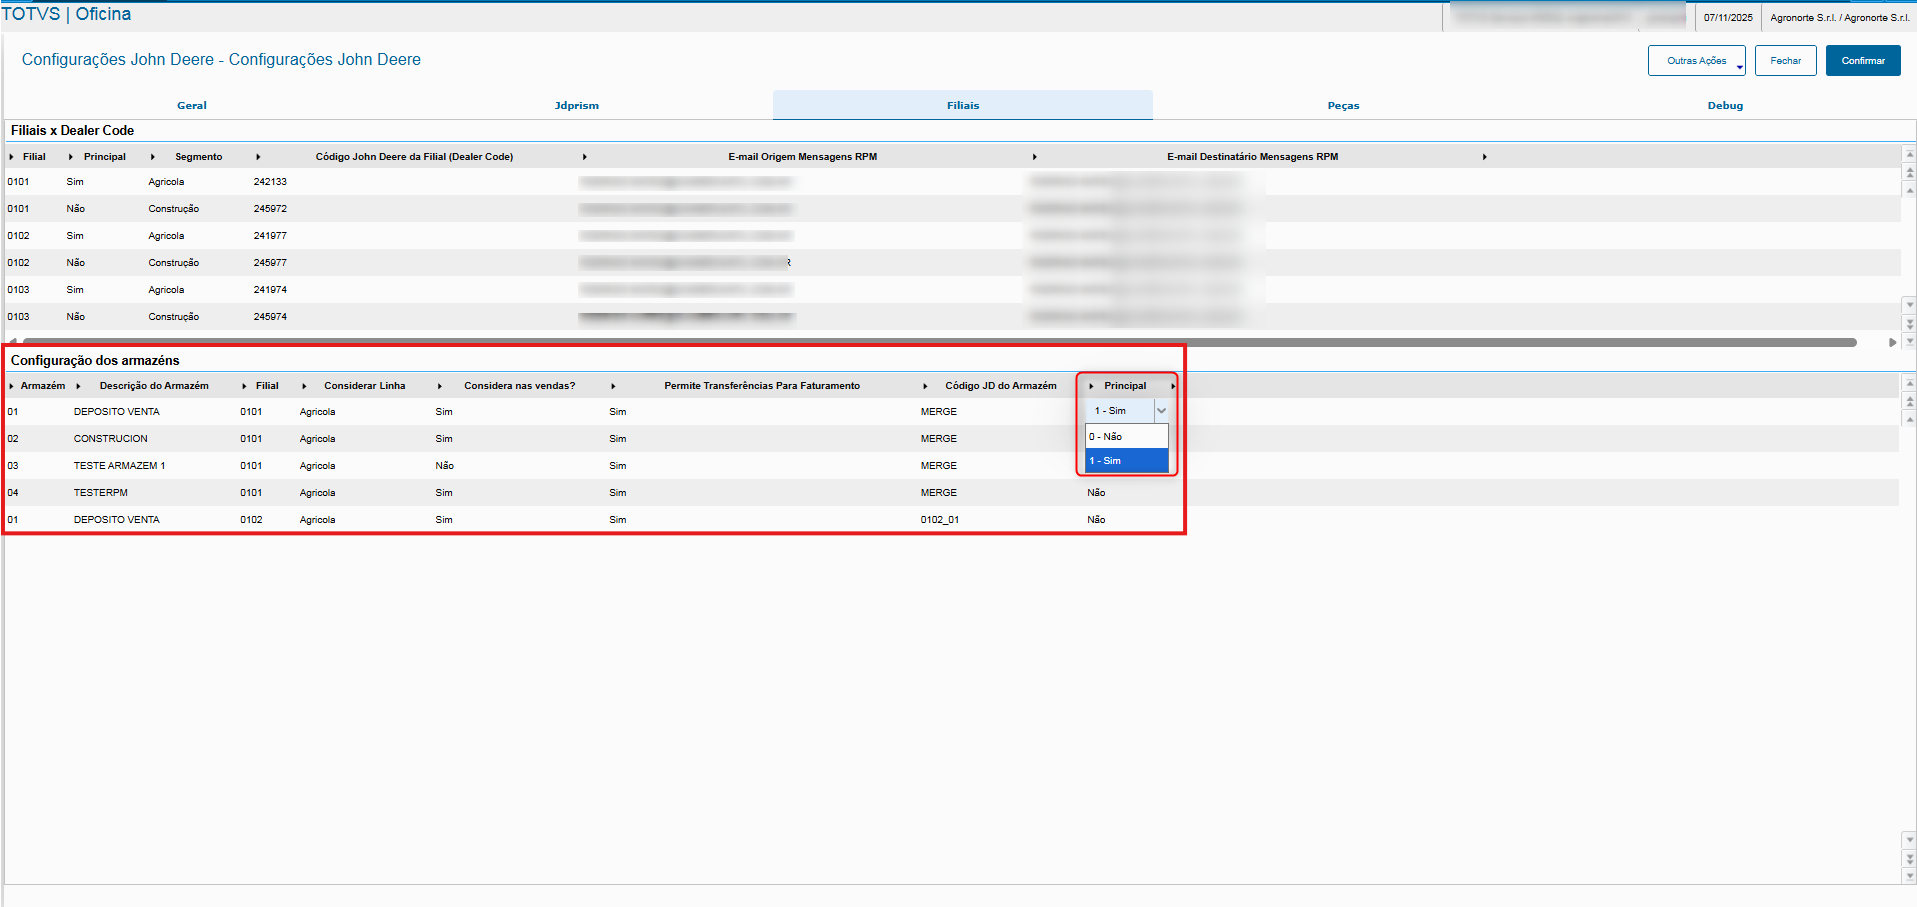Click the arrow icon before Considerar Linha header
The image size is (1917, 907).
tap(304, 386)
